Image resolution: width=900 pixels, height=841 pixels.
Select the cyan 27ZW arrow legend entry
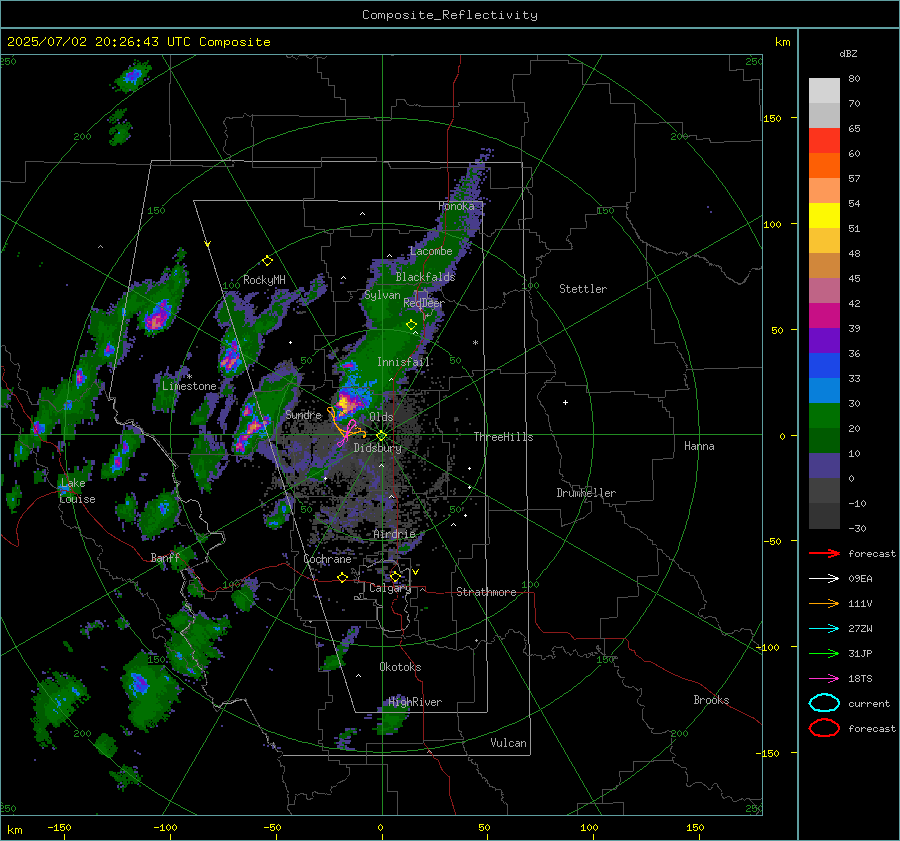[824, 629]
